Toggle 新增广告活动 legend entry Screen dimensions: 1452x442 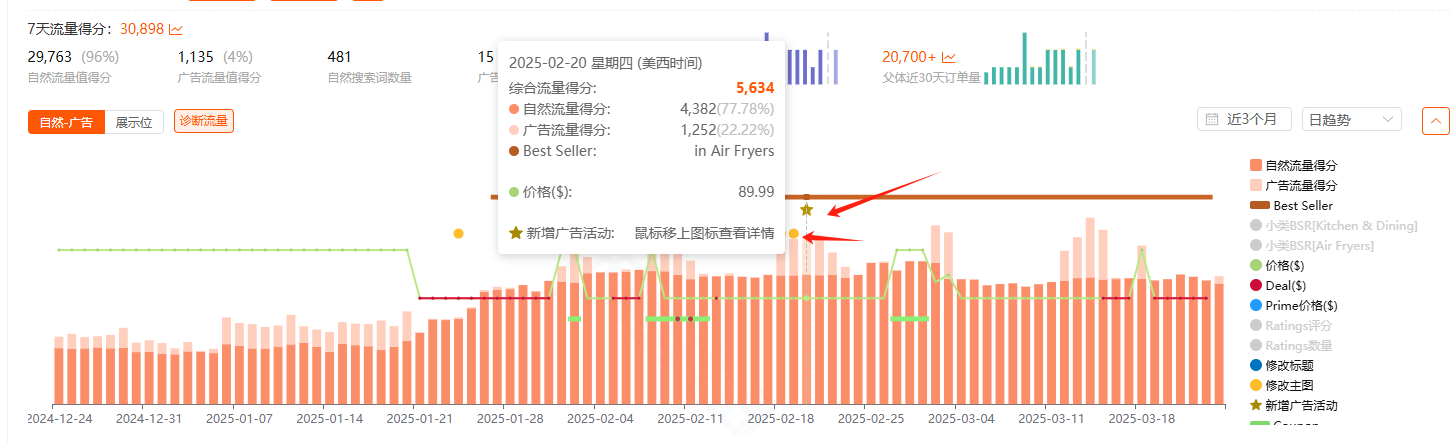[1293, 405]
